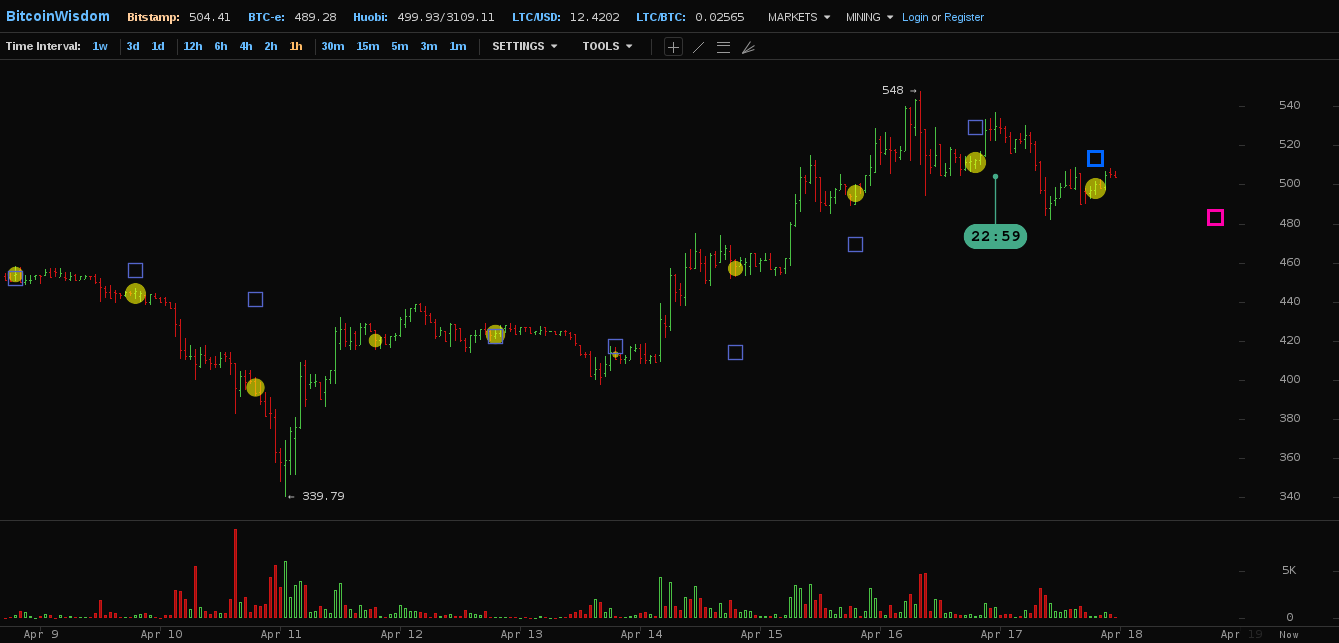Open the MARKETS dropdown

798,17
